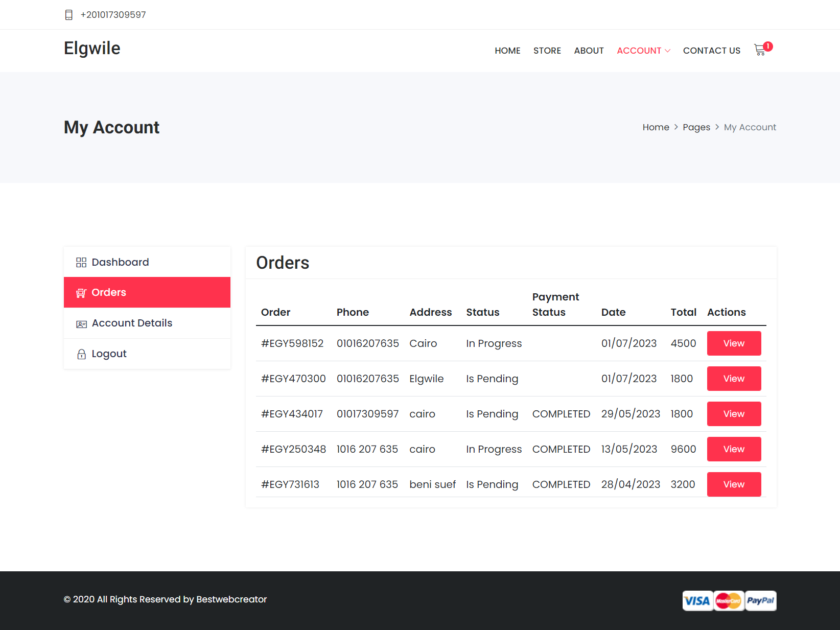View order #EGY598152 details

[734, 343]
